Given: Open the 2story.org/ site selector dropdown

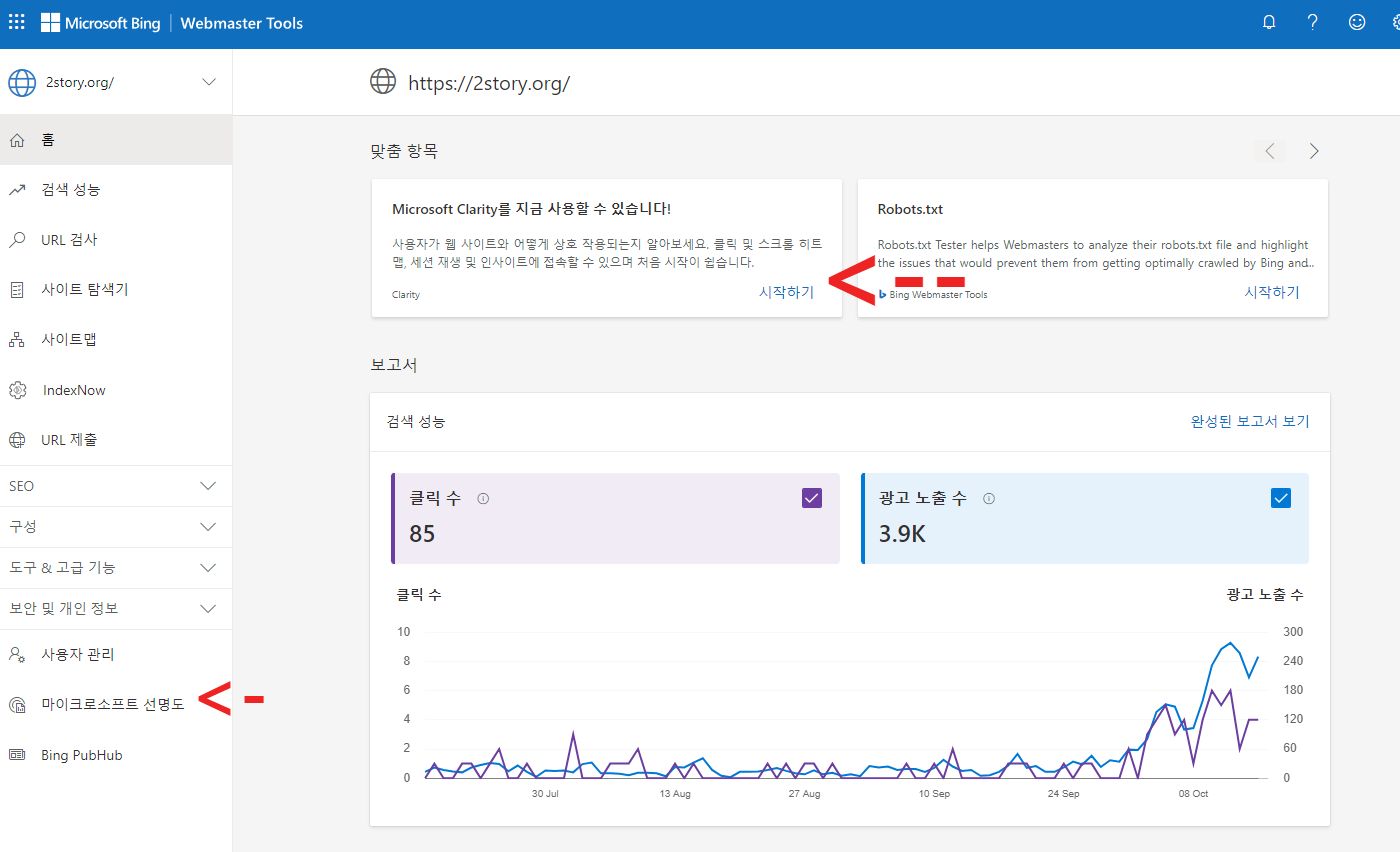Looking at the screenshot, I should pyautogui.click(x=116, y=82).
